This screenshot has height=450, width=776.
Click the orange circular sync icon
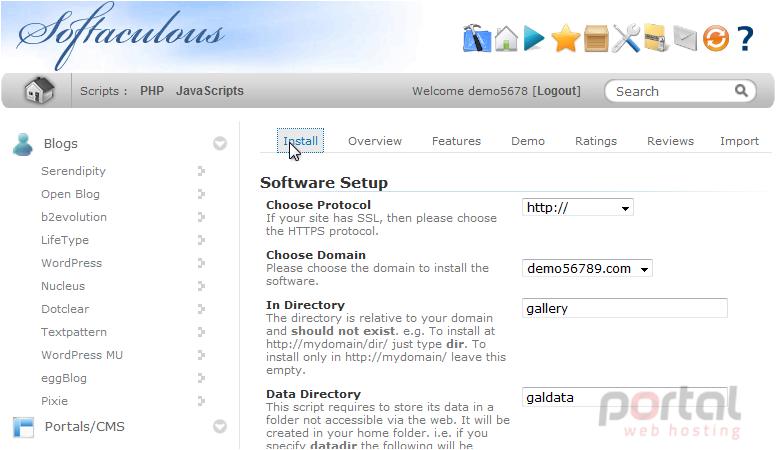click(716, 39)
